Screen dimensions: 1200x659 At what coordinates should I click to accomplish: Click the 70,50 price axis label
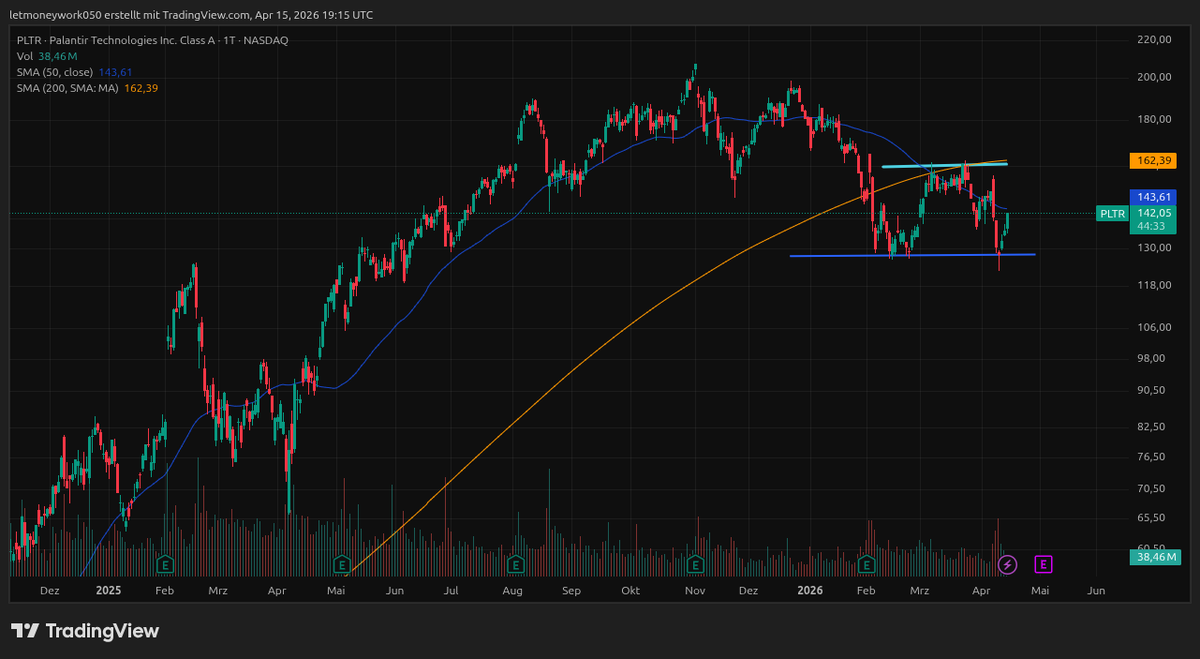click(1153, 489)
